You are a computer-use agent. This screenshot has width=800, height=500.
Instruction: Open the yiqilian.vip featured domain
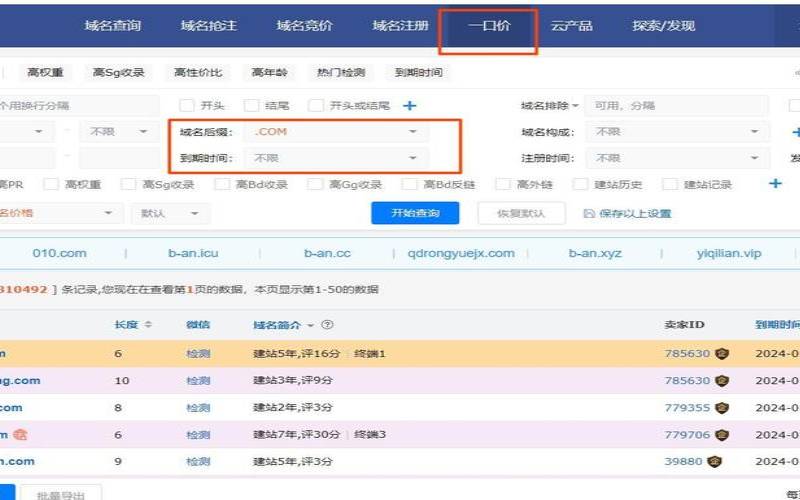729,253
